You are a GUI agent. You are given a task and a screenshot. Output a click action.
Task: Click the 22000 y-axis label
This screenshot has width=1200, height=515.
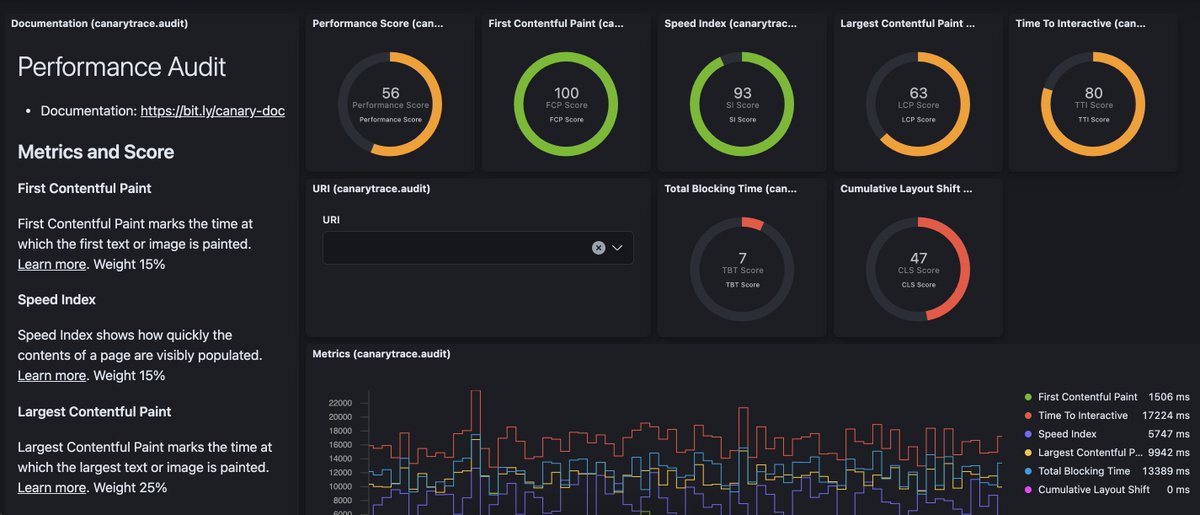coord(340,403)
